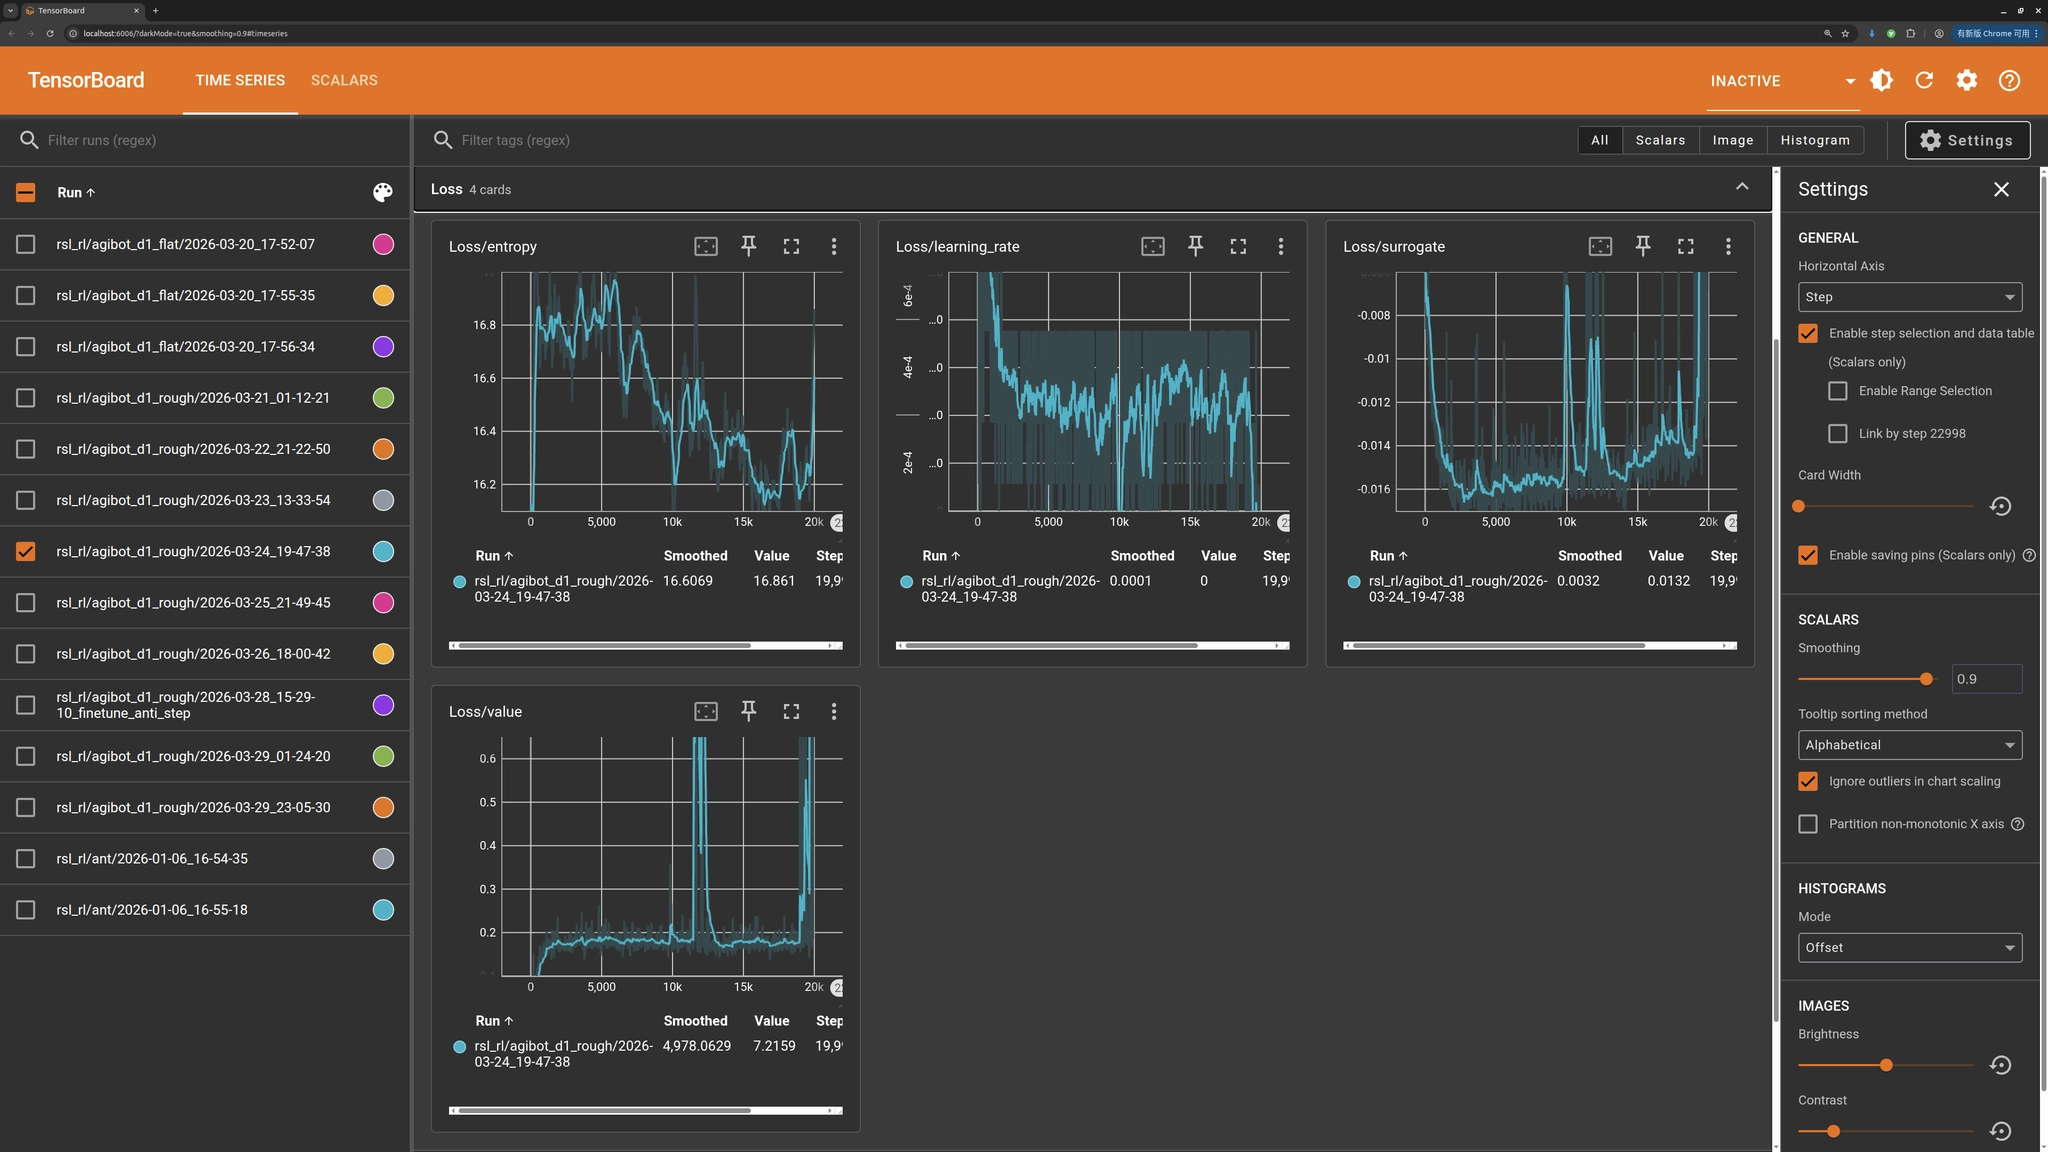Toggle the Settings button above cards
2048x1152 pixels.
click(1967, 140)
